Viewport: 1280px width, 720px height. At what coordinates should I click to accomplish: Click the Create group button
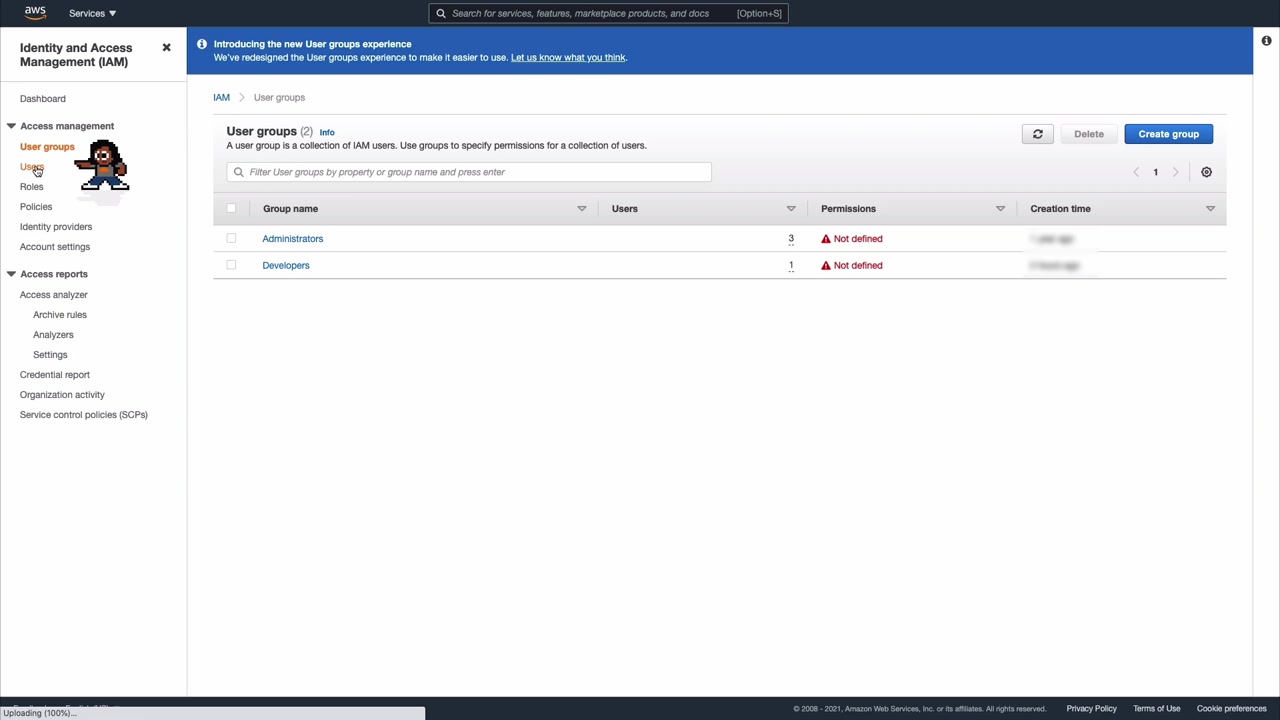tap(1168, 134)
